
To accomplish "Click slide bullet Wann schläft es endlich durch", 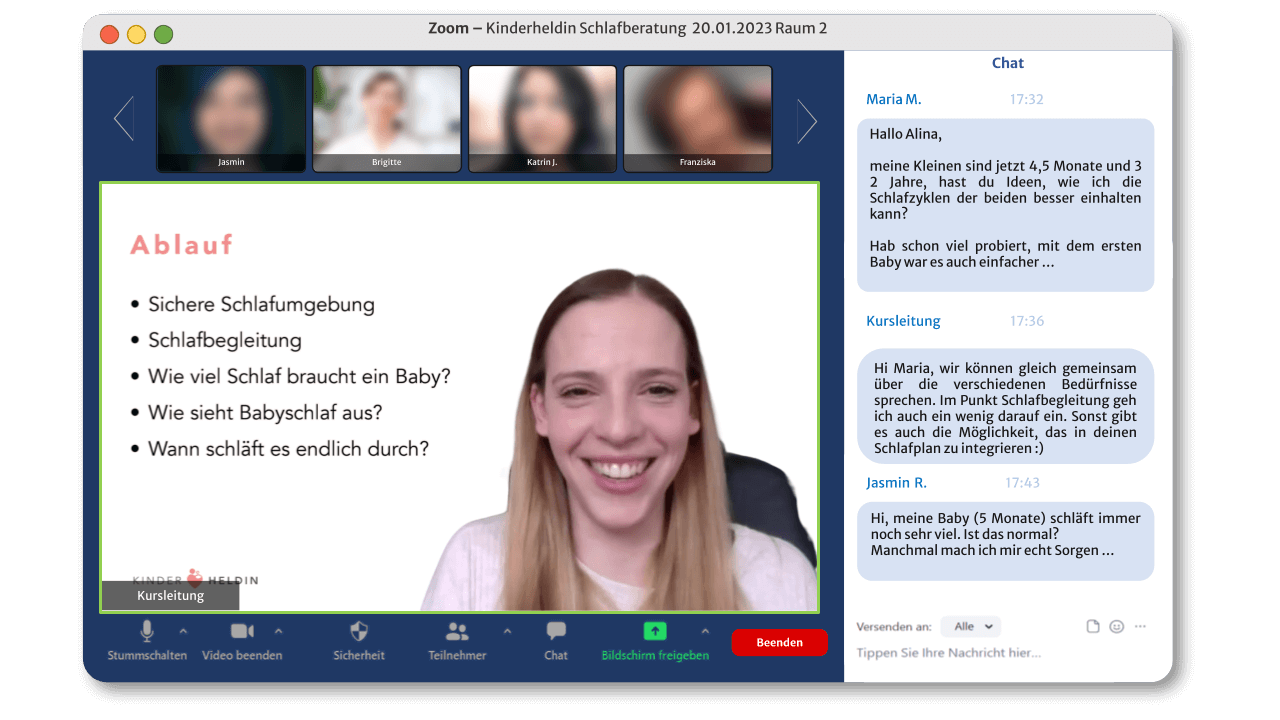I will pyautogui.click(x=288, y=448).
